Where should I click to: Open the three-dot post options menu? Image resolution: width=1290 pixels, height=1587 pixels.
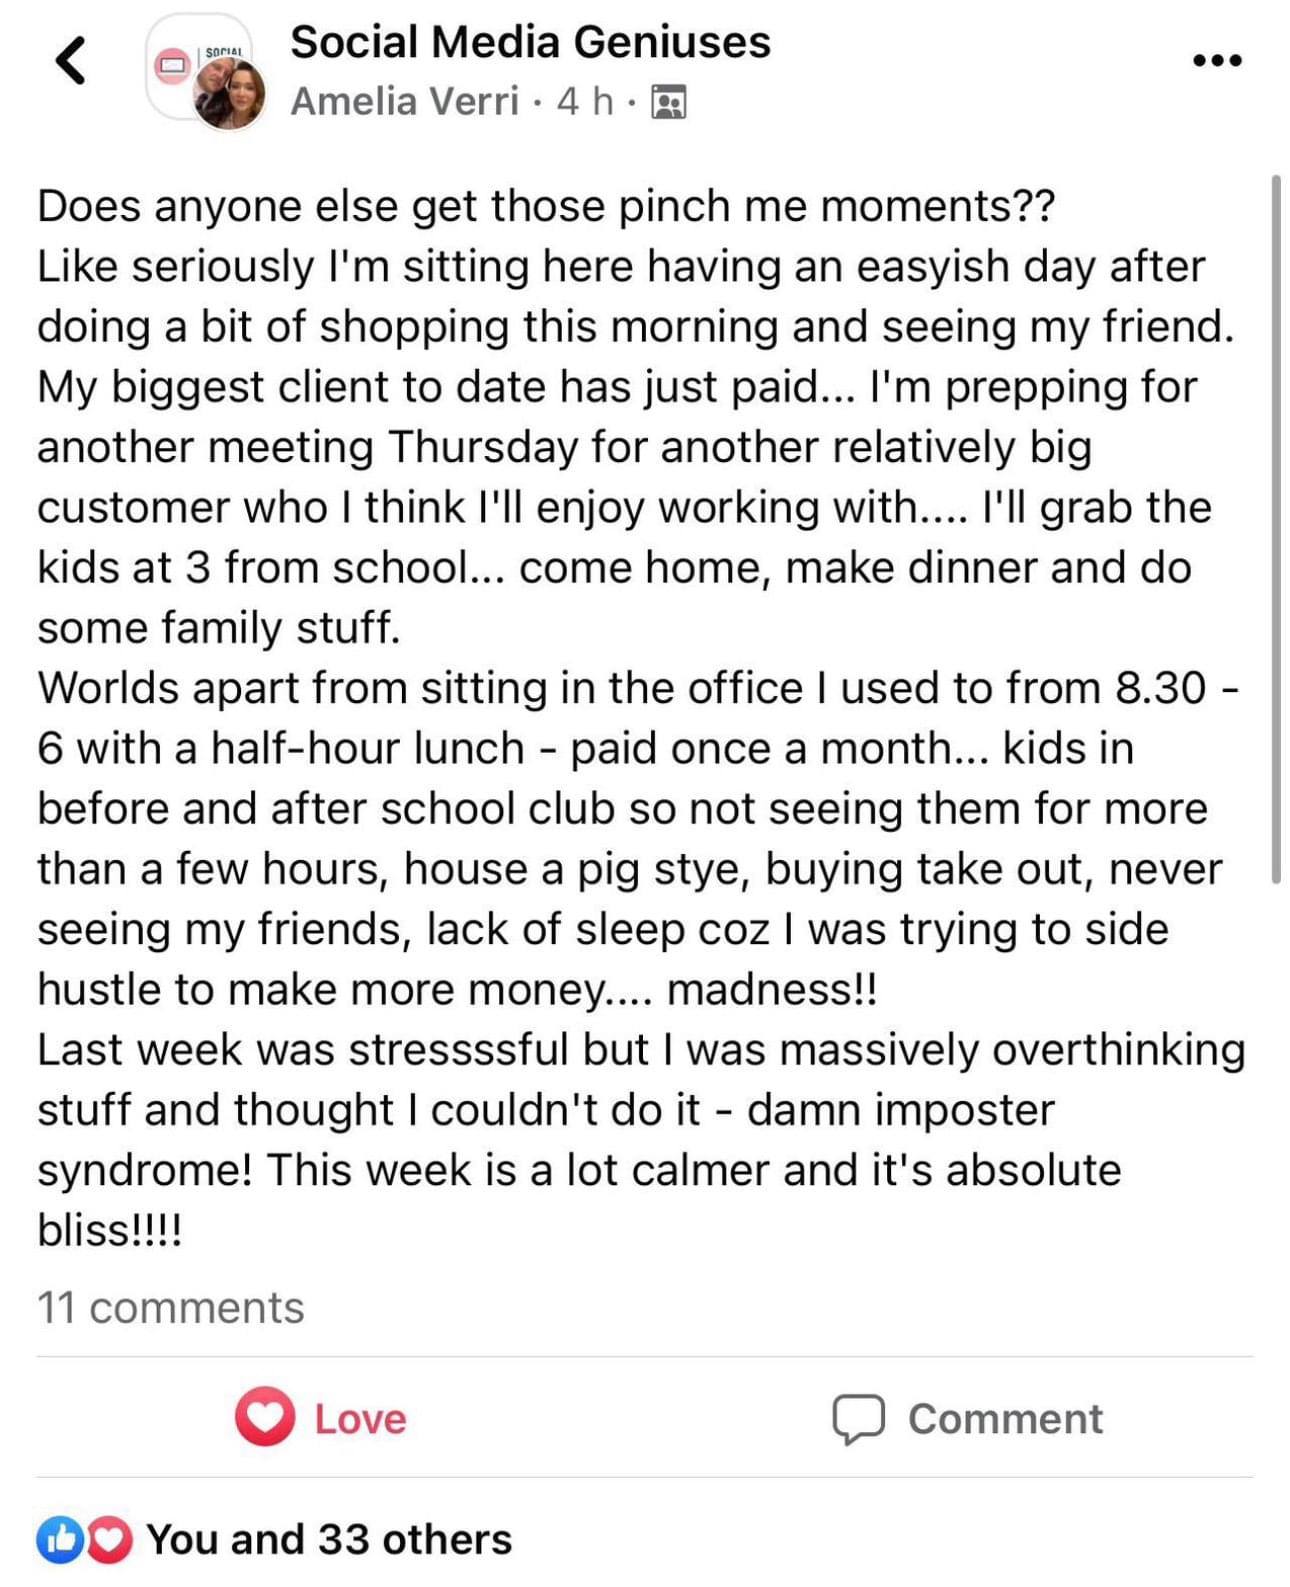(x=1217, y=61)
